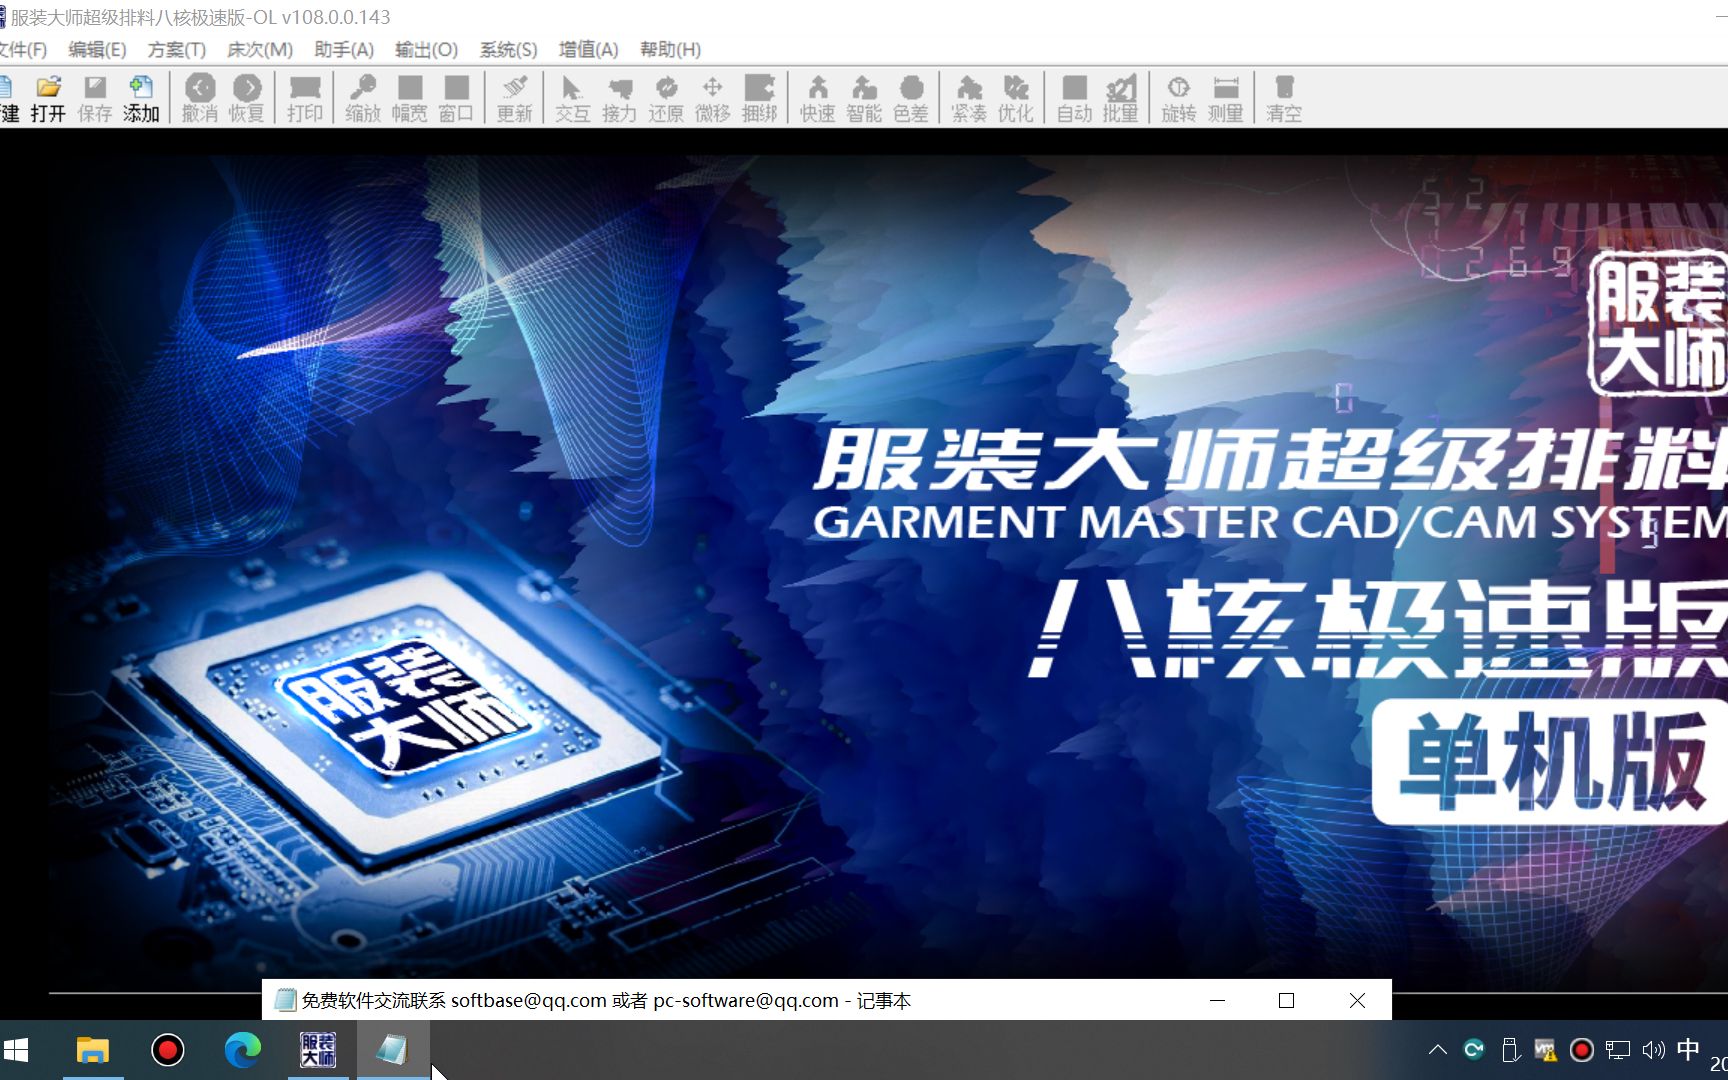Click the 打印 (Print) toolbar icon

coord(305,98)
